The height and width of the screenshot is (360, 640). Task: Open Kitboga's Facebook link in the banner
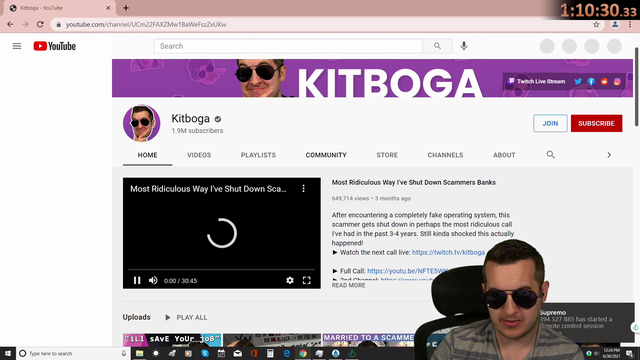[591, 81]
